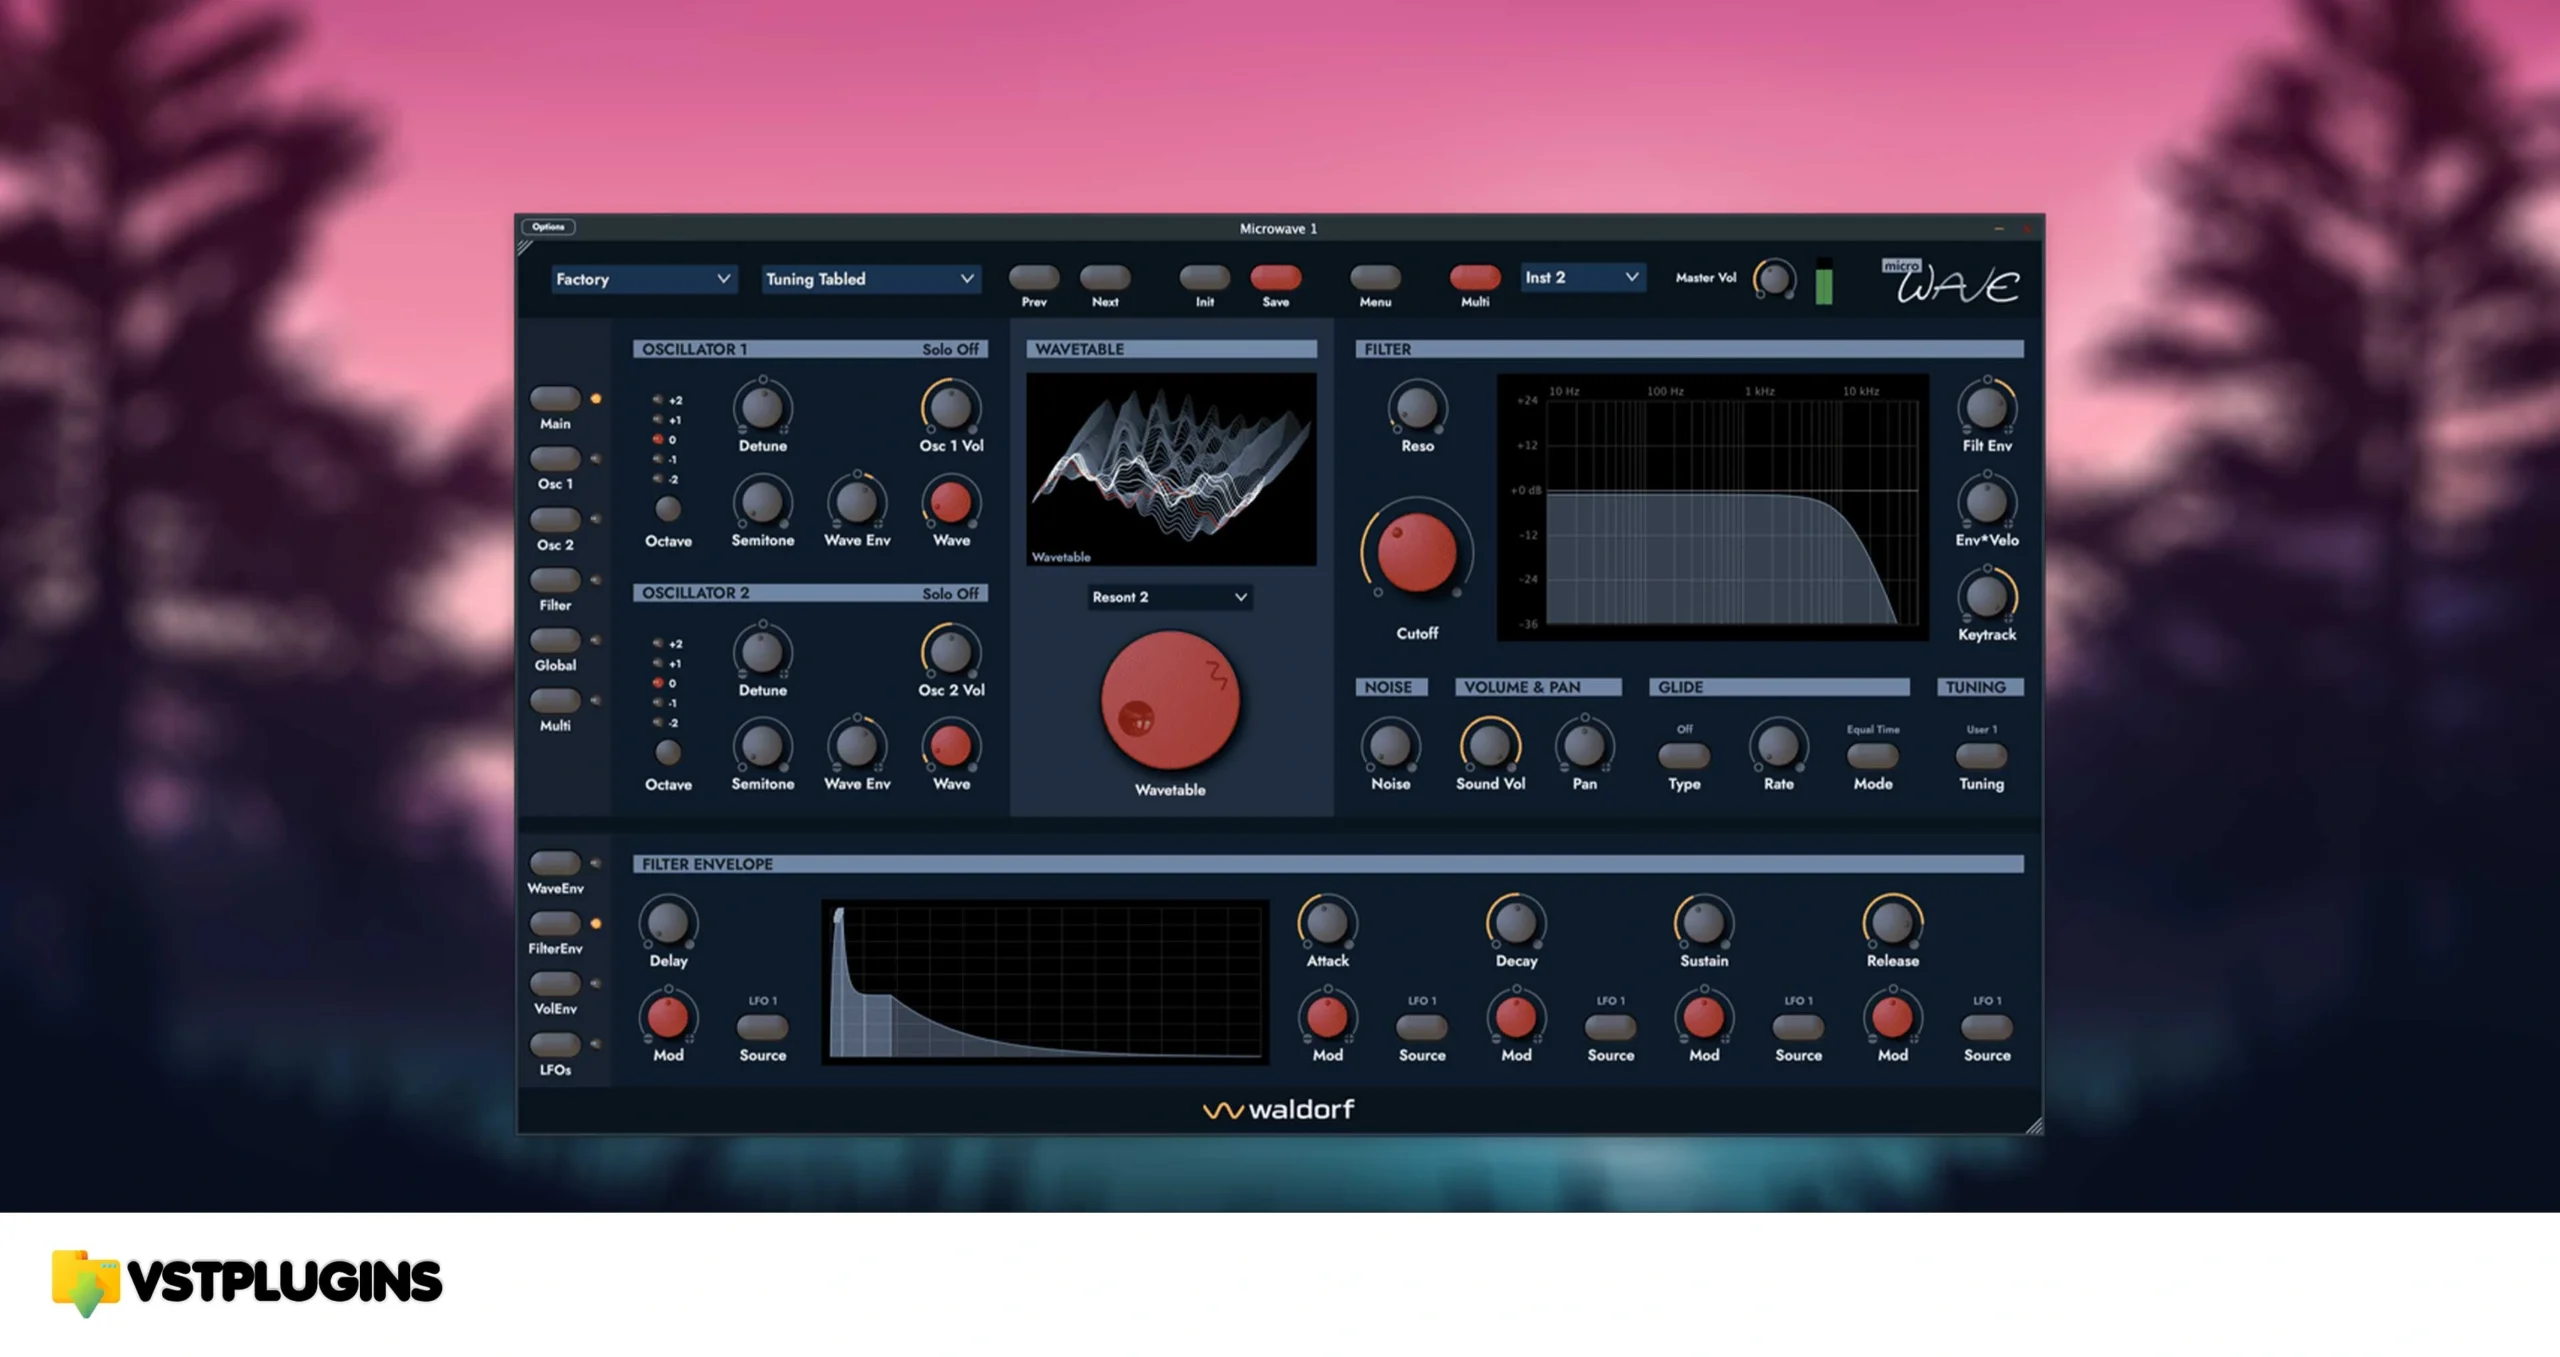Click the Filter Envelope Decay knob

(x=1516, y=923)
